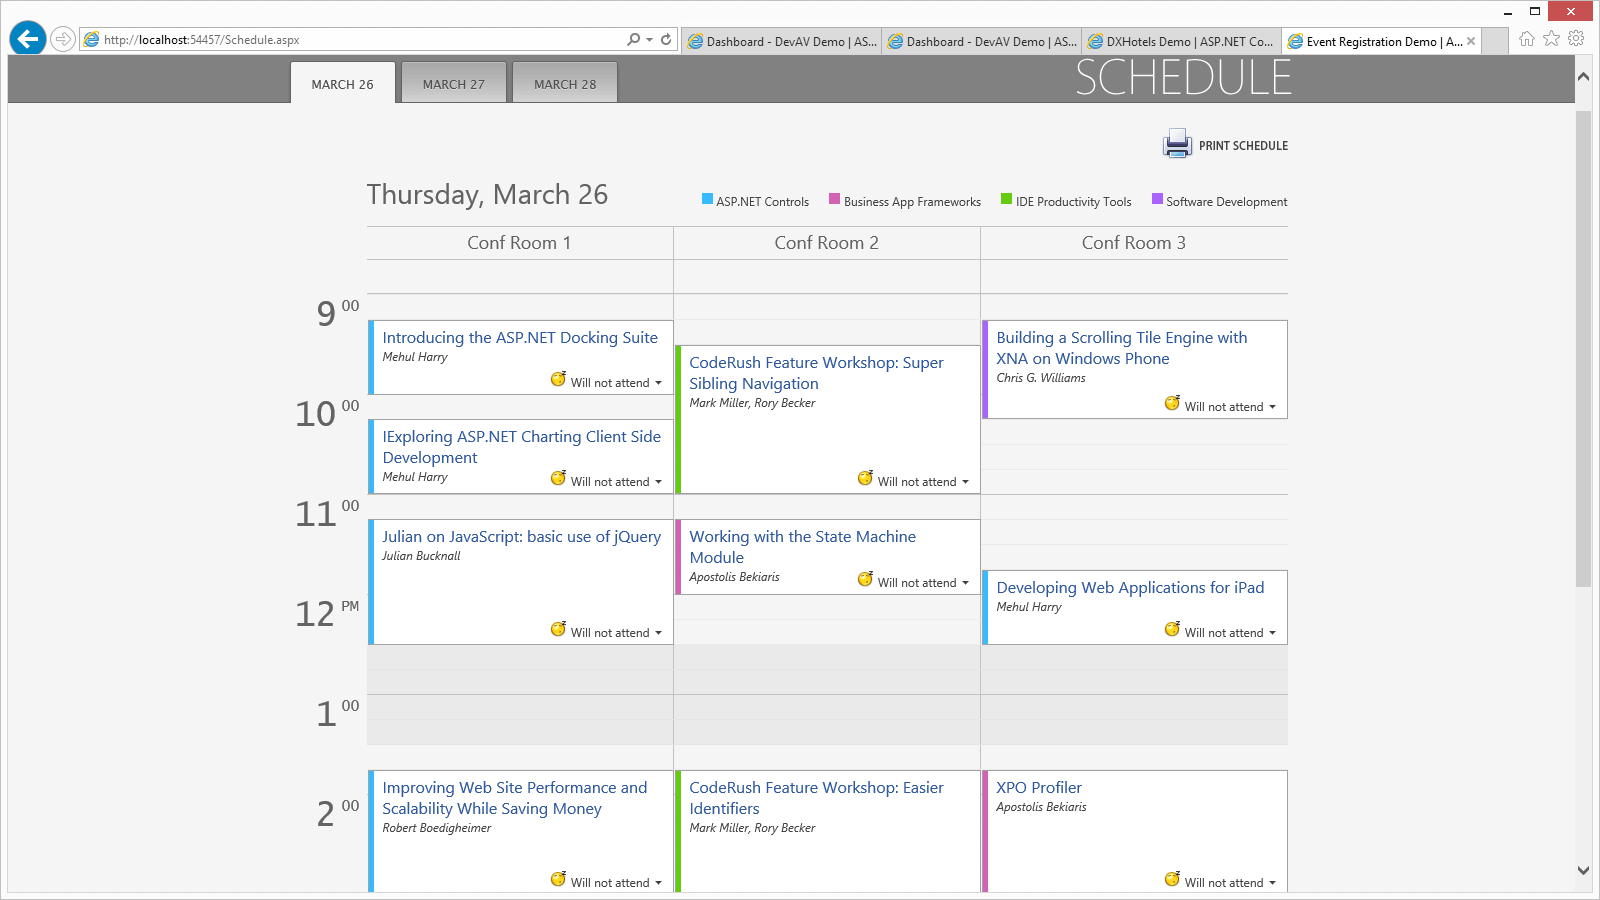Click the blue ASP.NET Controls legend swatch
Screen dimensions: 1600x900
coord(707,199)
